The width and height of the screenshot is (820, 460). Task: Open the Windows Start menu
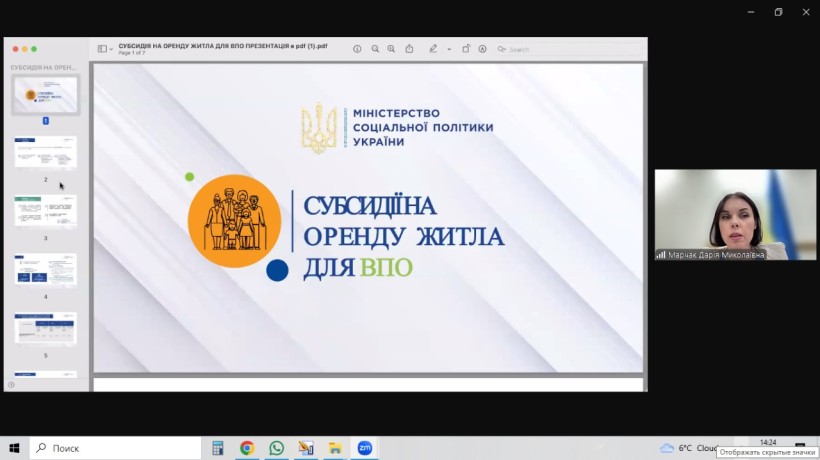coord(14,448)
